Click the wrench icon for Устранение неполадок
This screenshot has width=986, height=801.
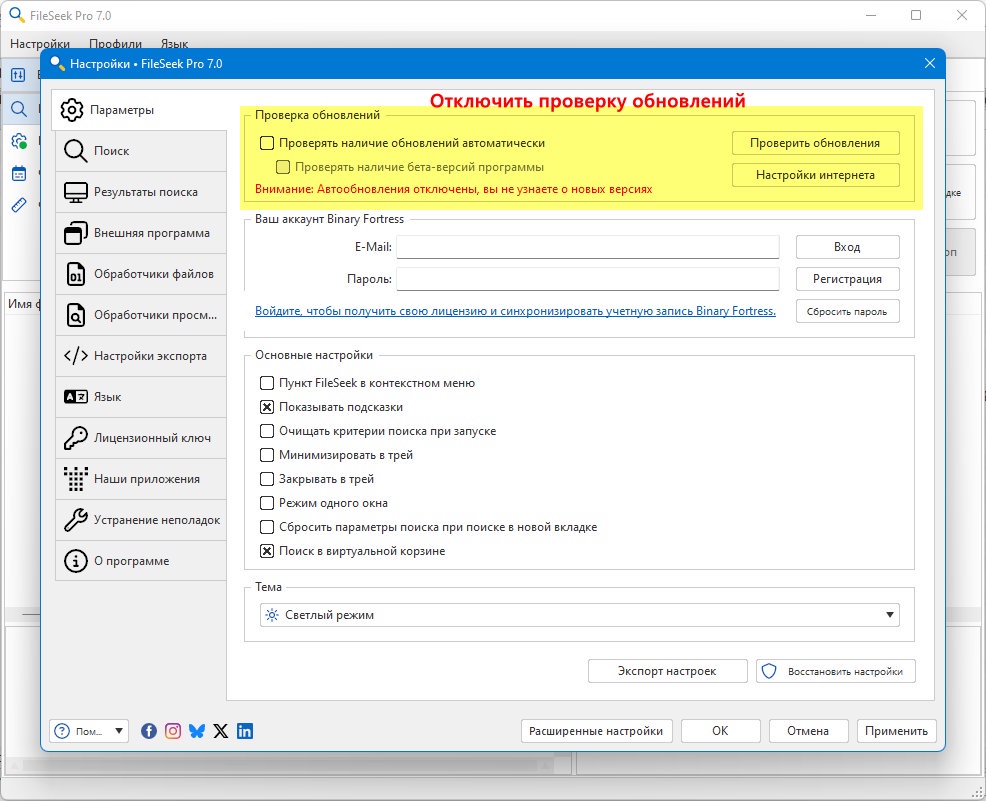[x=75, y=520]
